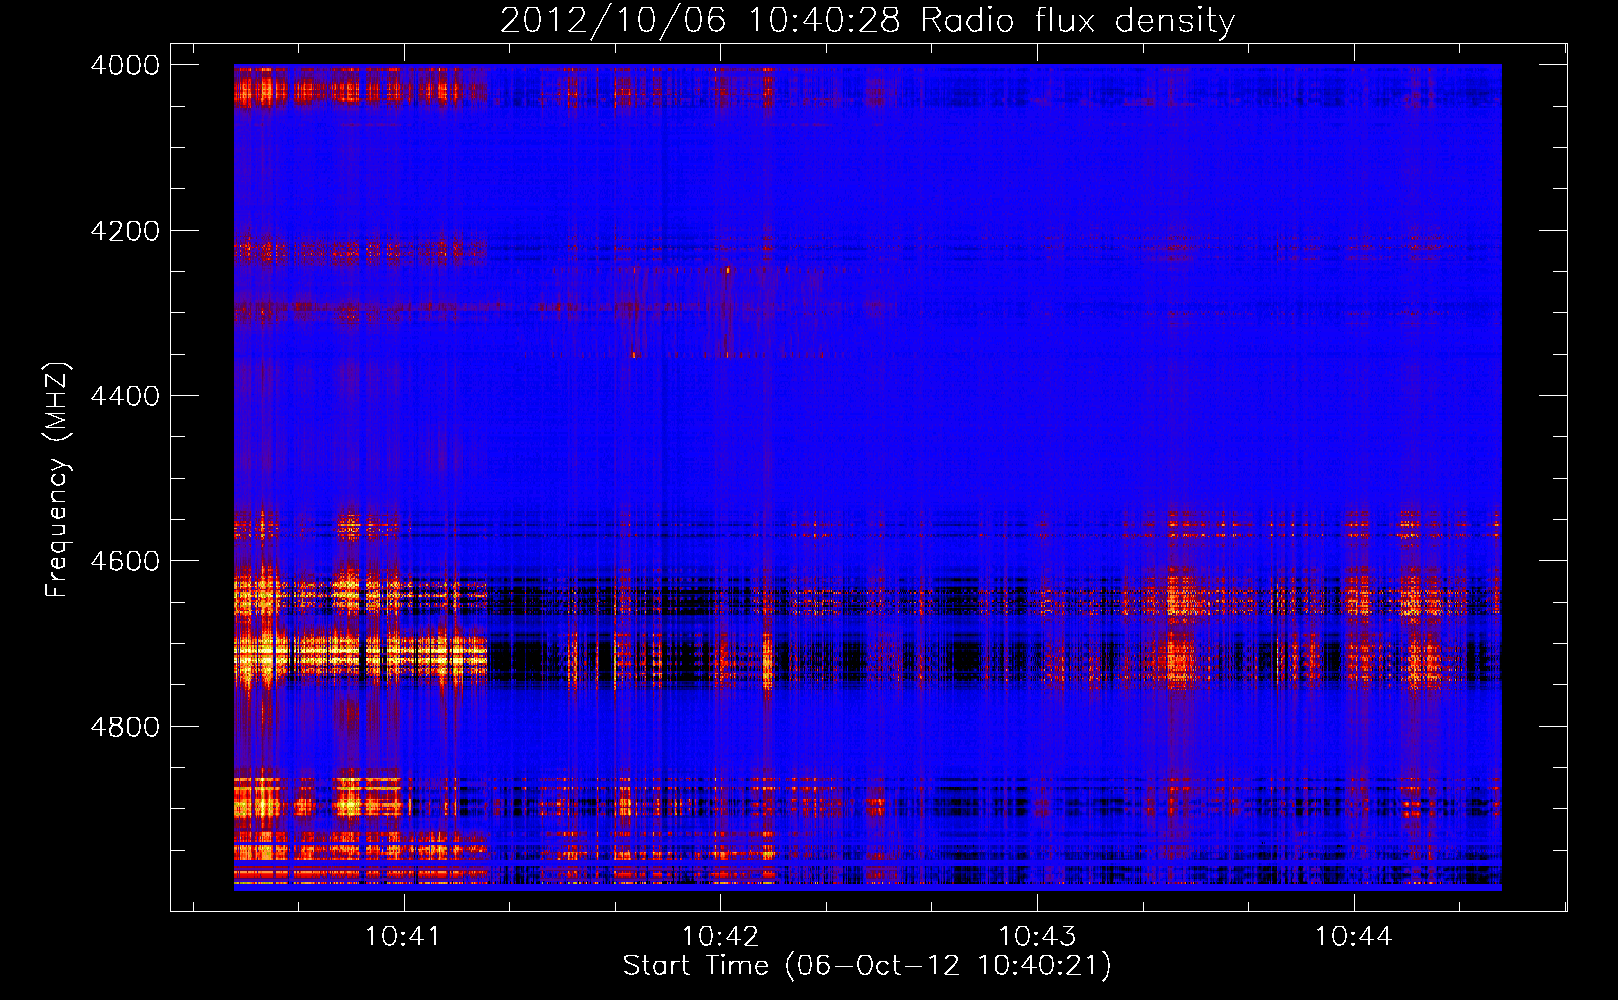
Task: Click the 10:41 time axis label
Action: pyautogui.click(x=403, y=937)
